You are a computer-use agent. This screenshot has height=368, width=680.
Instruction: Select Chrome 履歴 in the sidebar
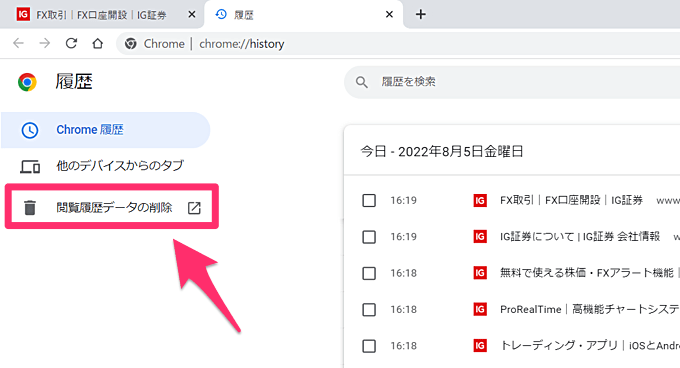tap(105, 130)
